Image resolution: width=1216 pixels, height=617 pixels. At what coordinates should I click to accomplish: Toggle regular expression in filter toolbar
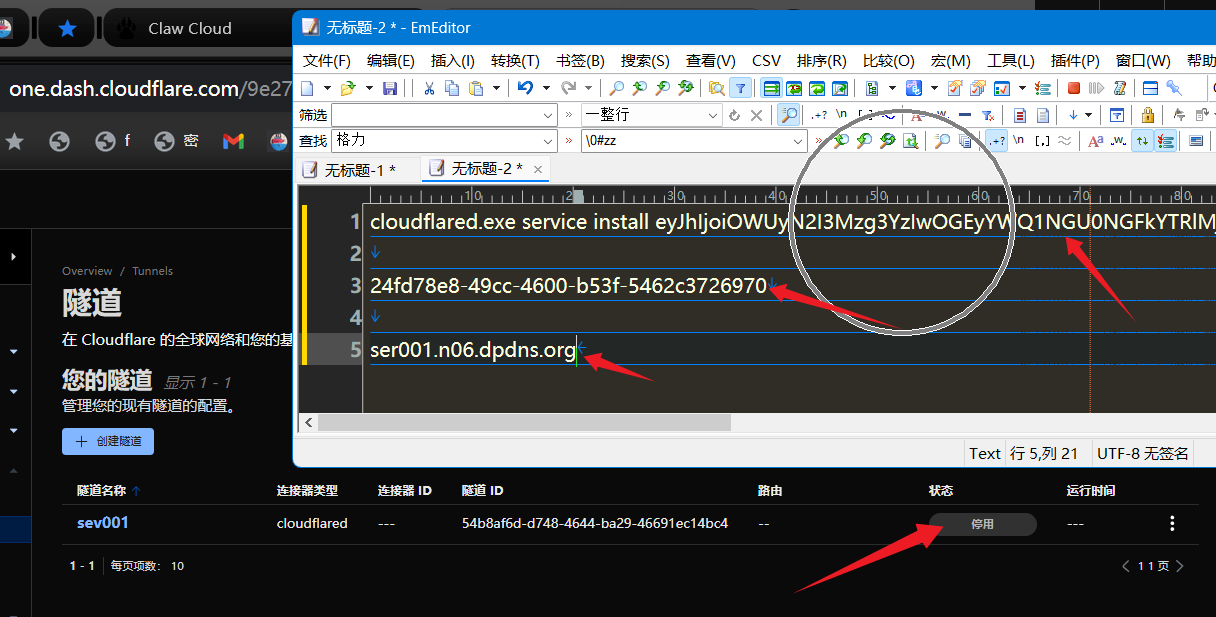coord(819,114)
